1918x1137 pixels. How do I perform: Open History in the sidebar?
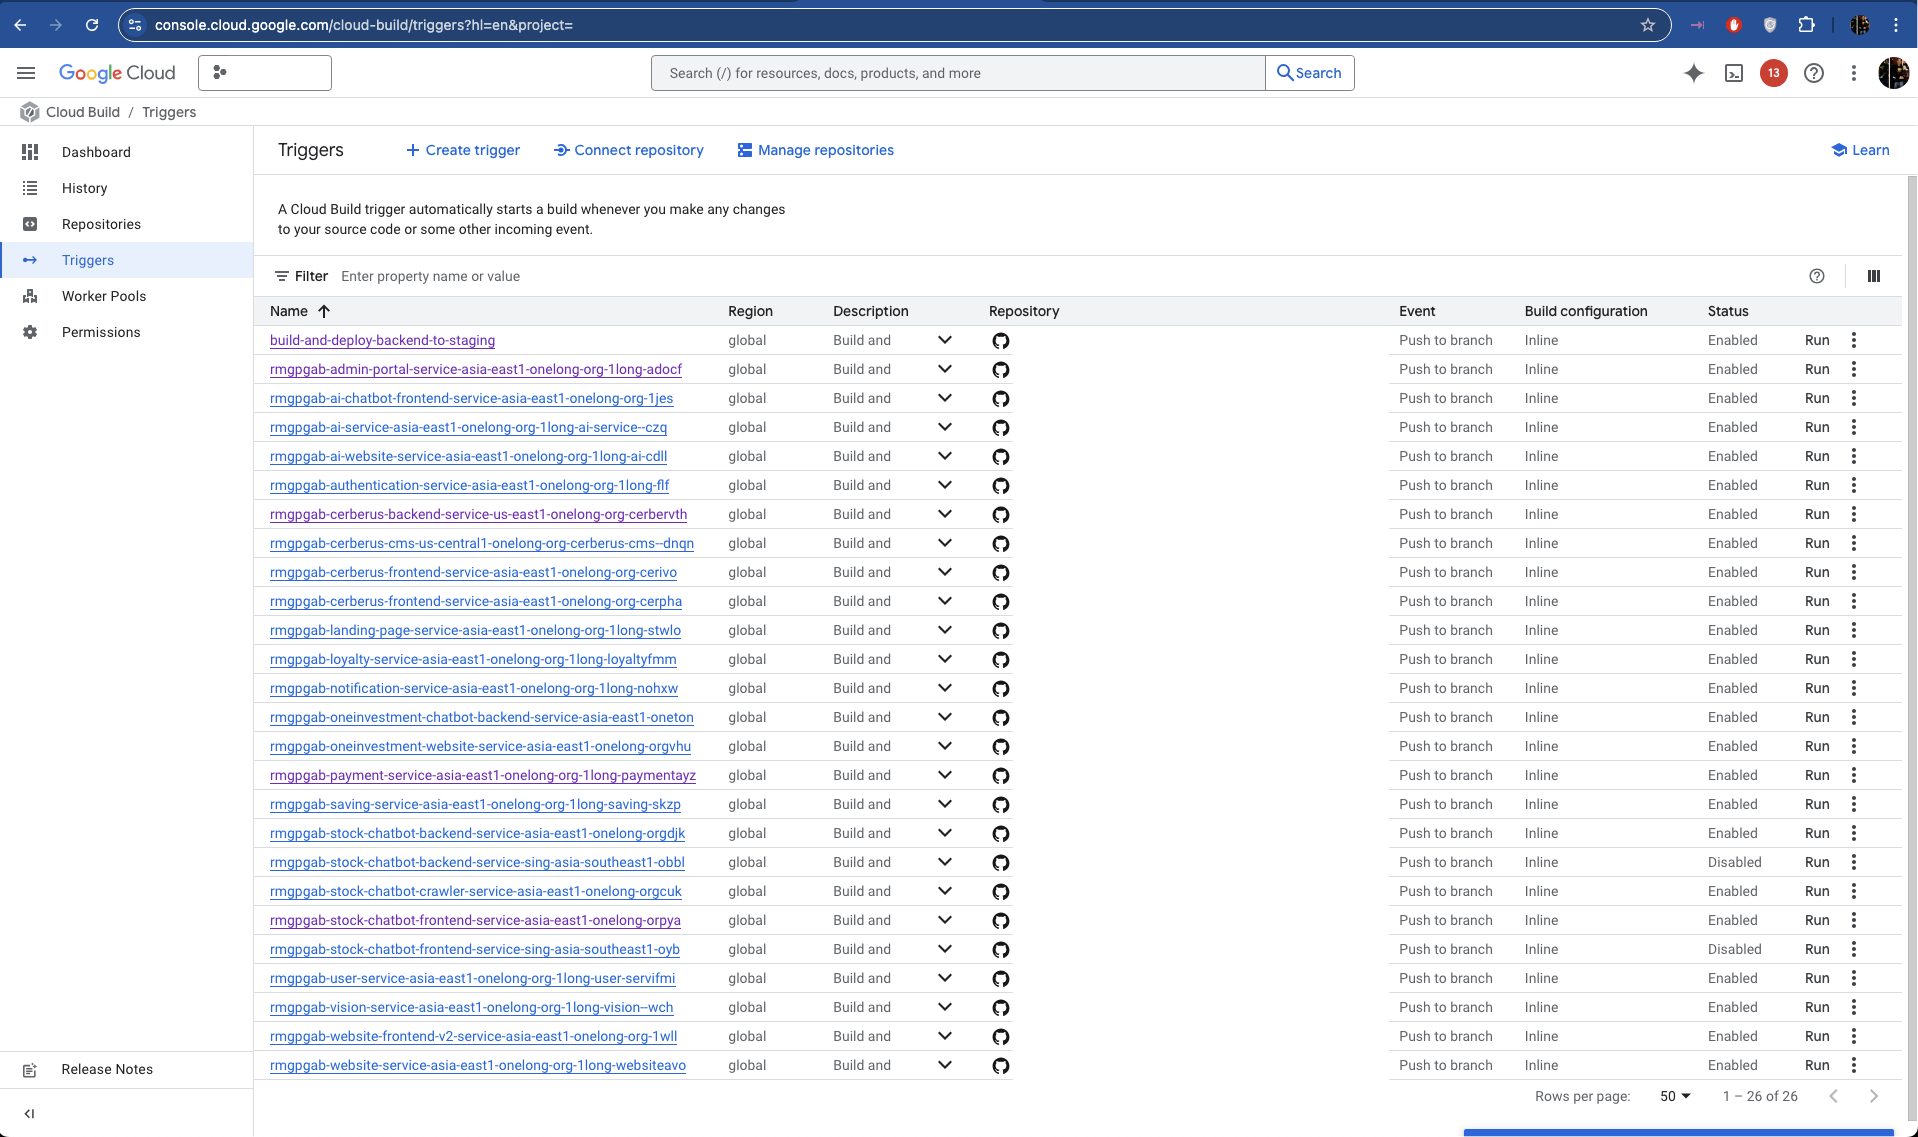click(x=126, y=188)
